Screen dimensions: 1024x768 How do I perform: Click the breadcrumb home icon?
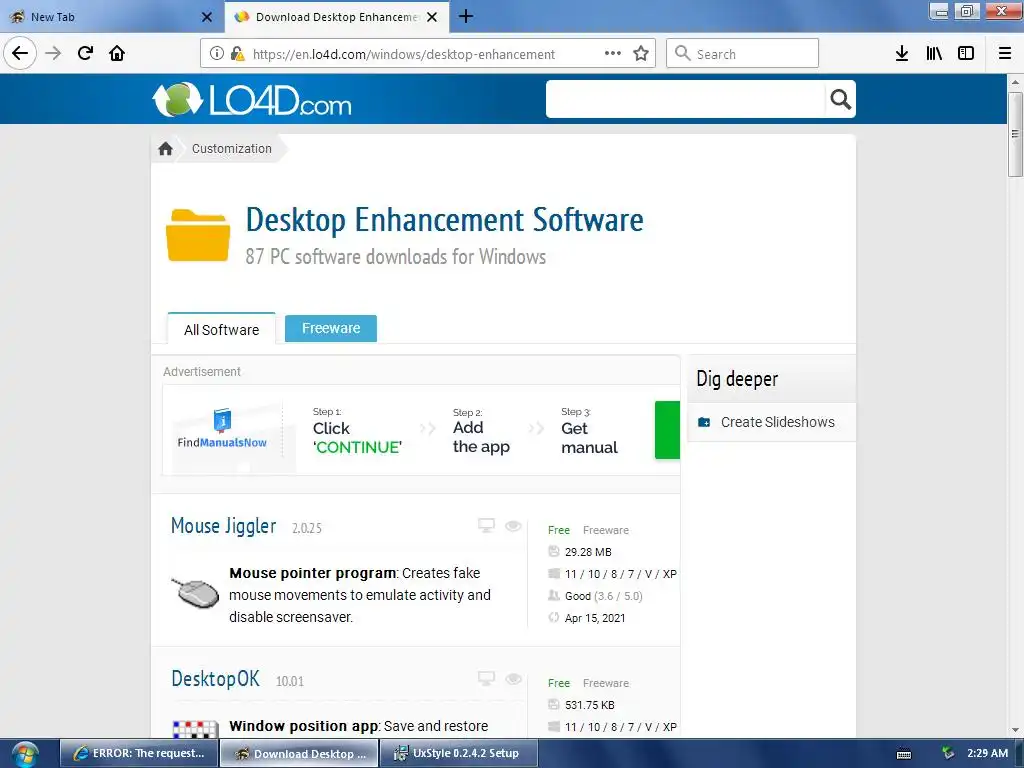pos(165,149)
